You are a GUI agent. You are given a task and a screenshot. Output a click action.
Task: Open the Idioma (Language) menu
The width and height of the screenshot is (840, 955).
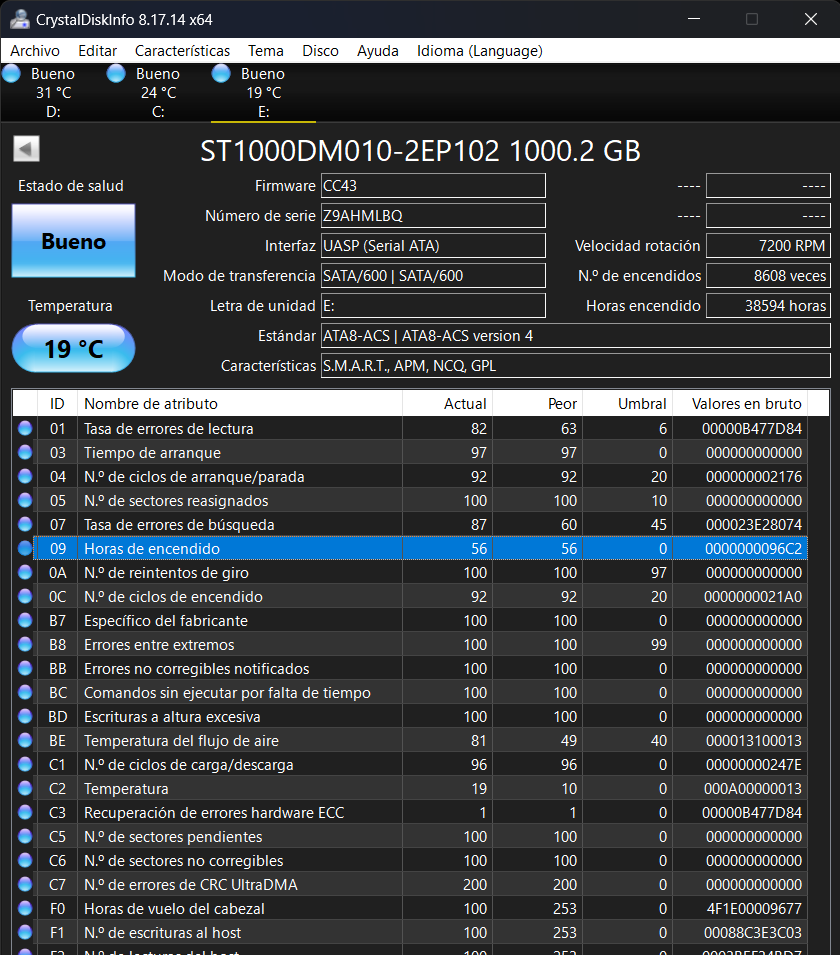[479, 50]
